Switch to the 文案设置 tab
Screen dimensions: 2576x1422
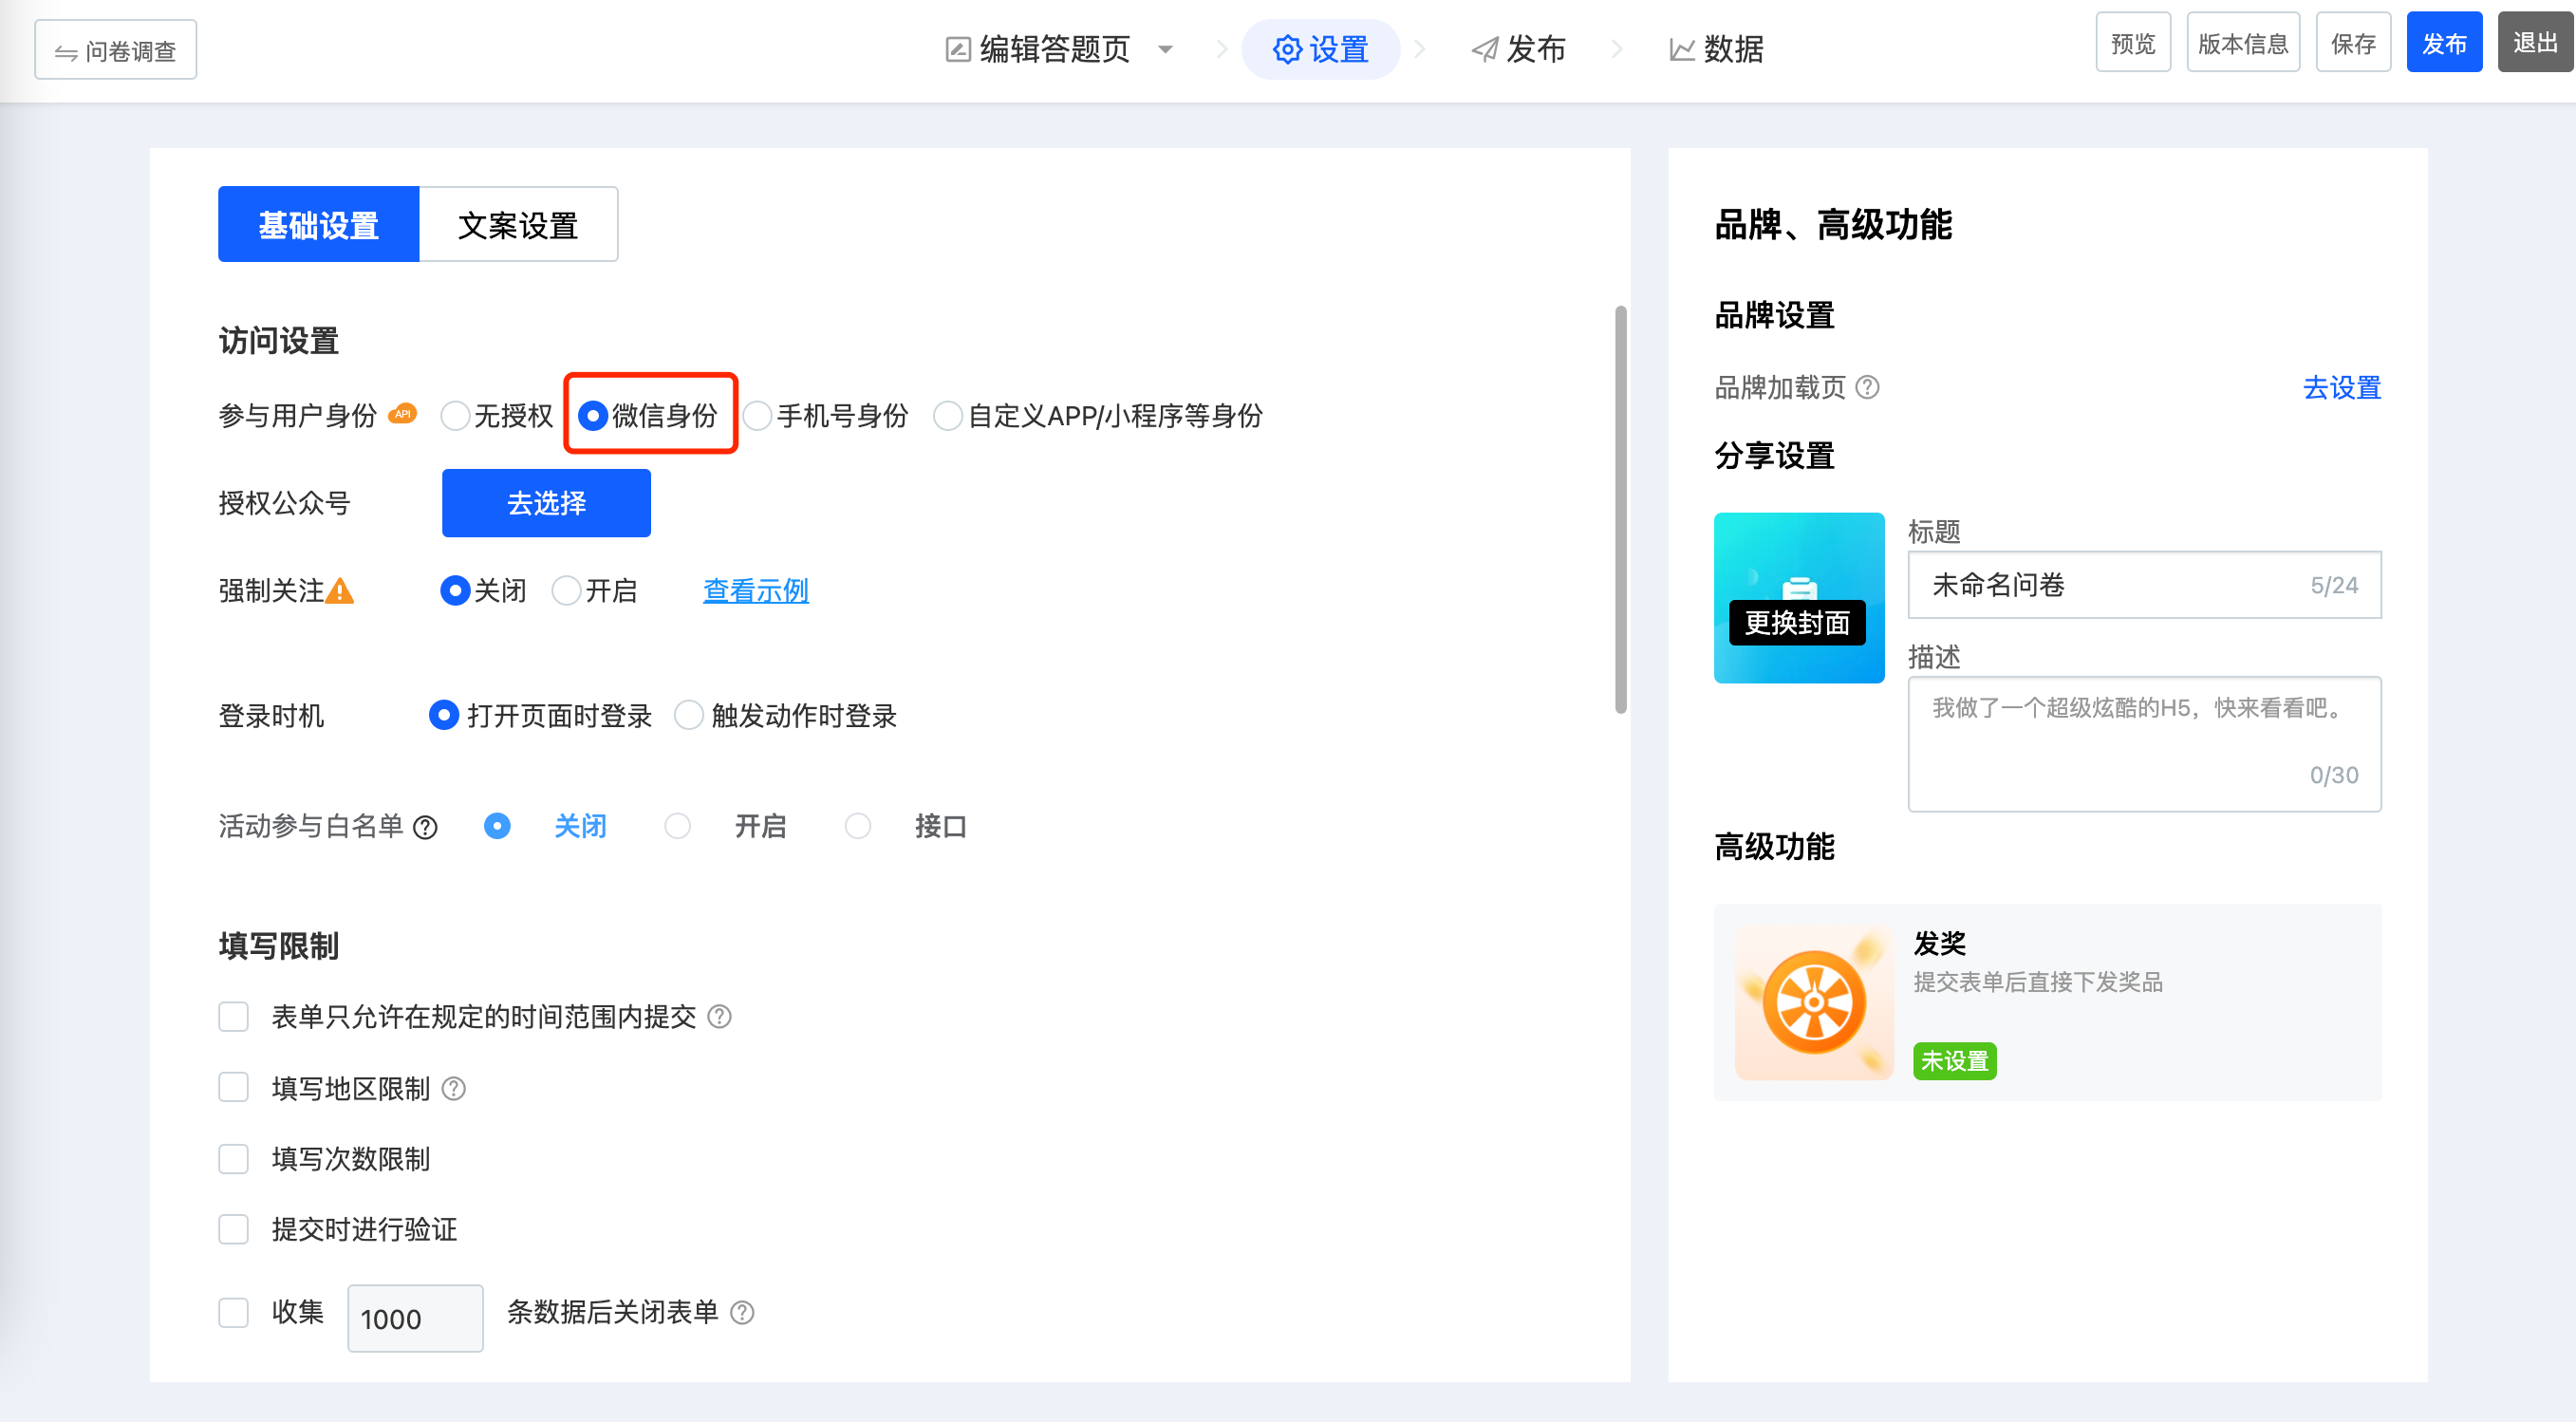(x=518, y=225)
